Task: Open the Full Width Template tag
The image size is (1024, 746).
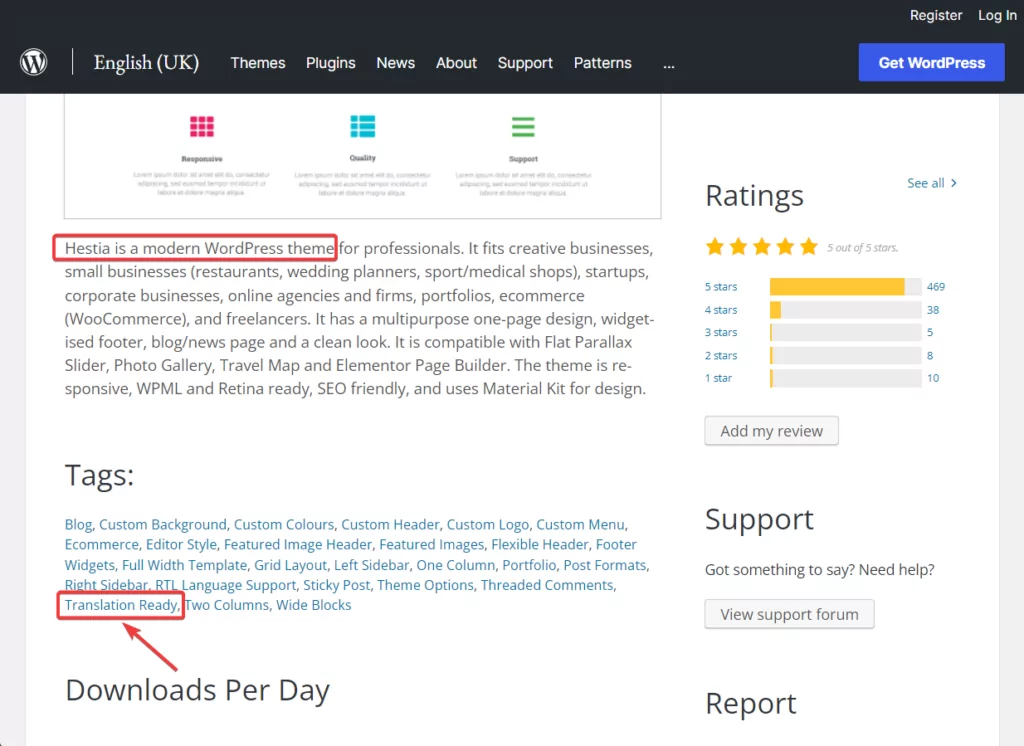Action: point(184,565)
